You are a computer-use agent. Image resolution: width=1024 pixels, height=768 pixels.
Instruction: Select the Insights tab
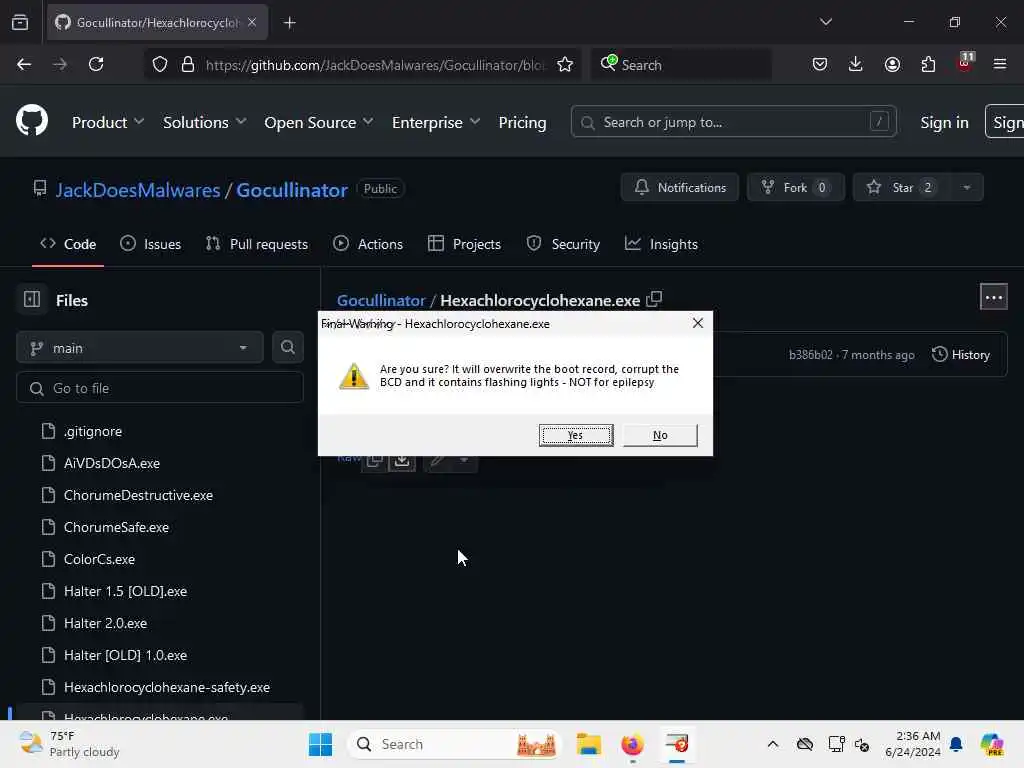tap(662, 244)
